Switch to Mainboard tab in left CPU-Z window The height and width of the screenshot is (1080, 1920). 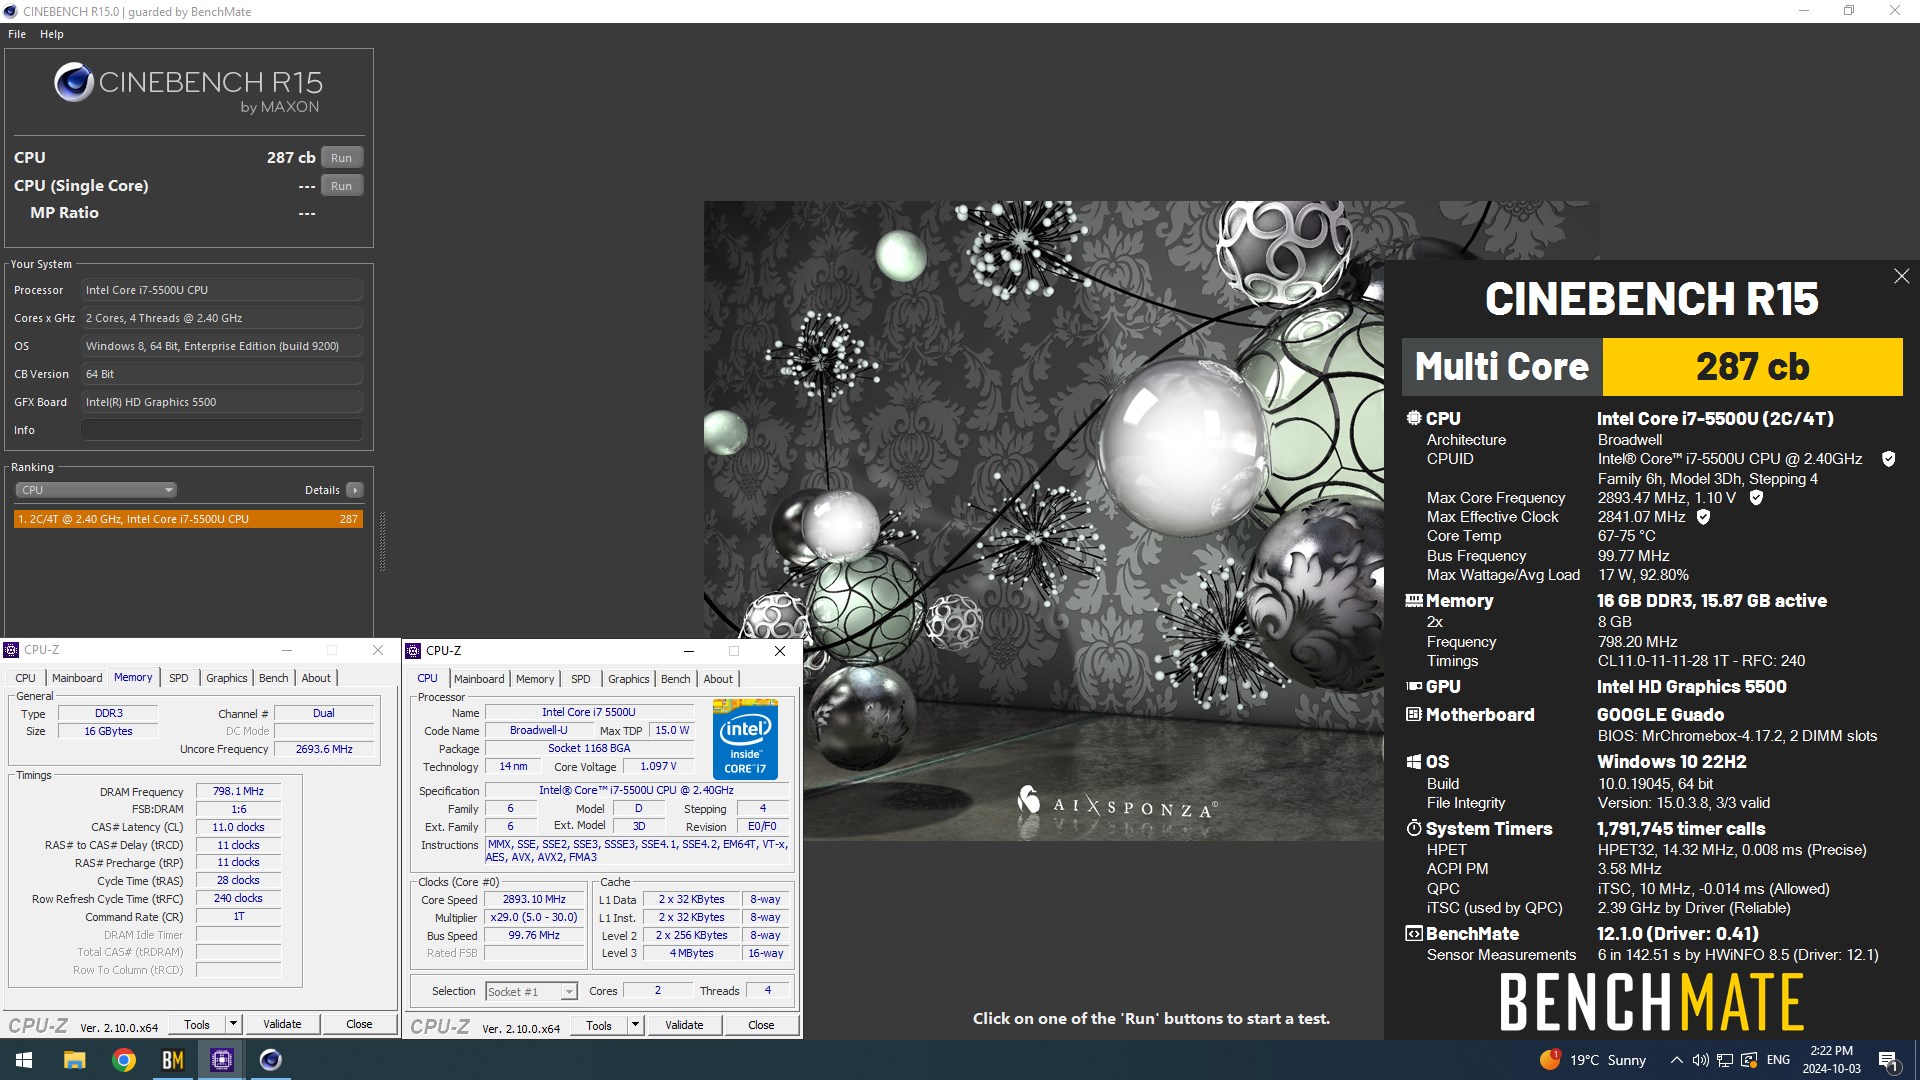[x=77, y=678]
